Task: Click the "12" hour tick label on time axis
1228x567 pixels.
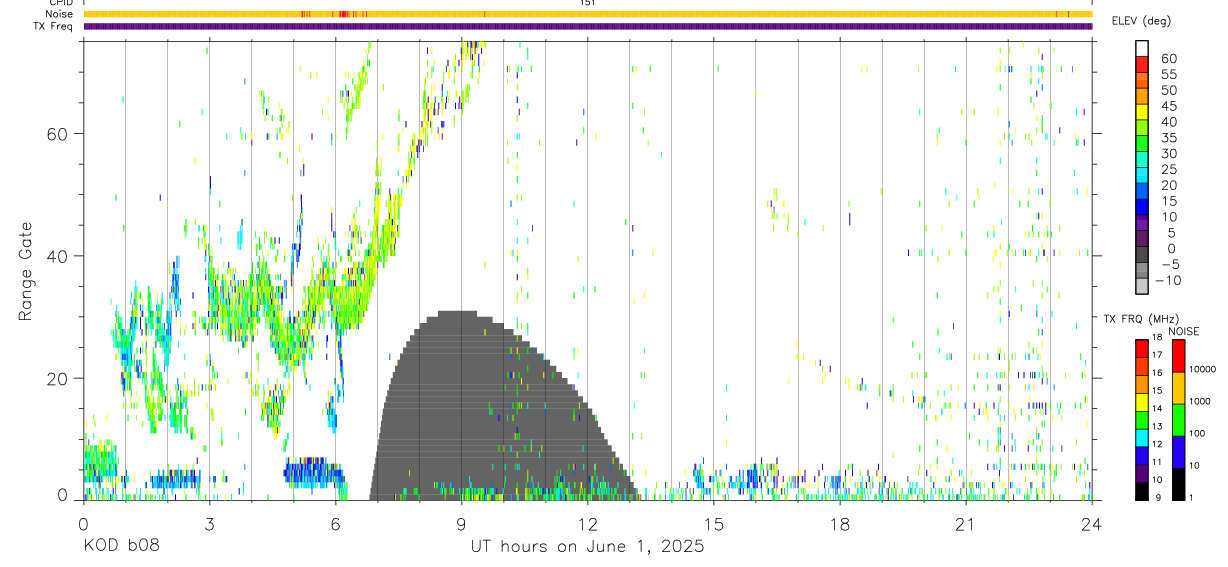Action: (x=587, y=524)
